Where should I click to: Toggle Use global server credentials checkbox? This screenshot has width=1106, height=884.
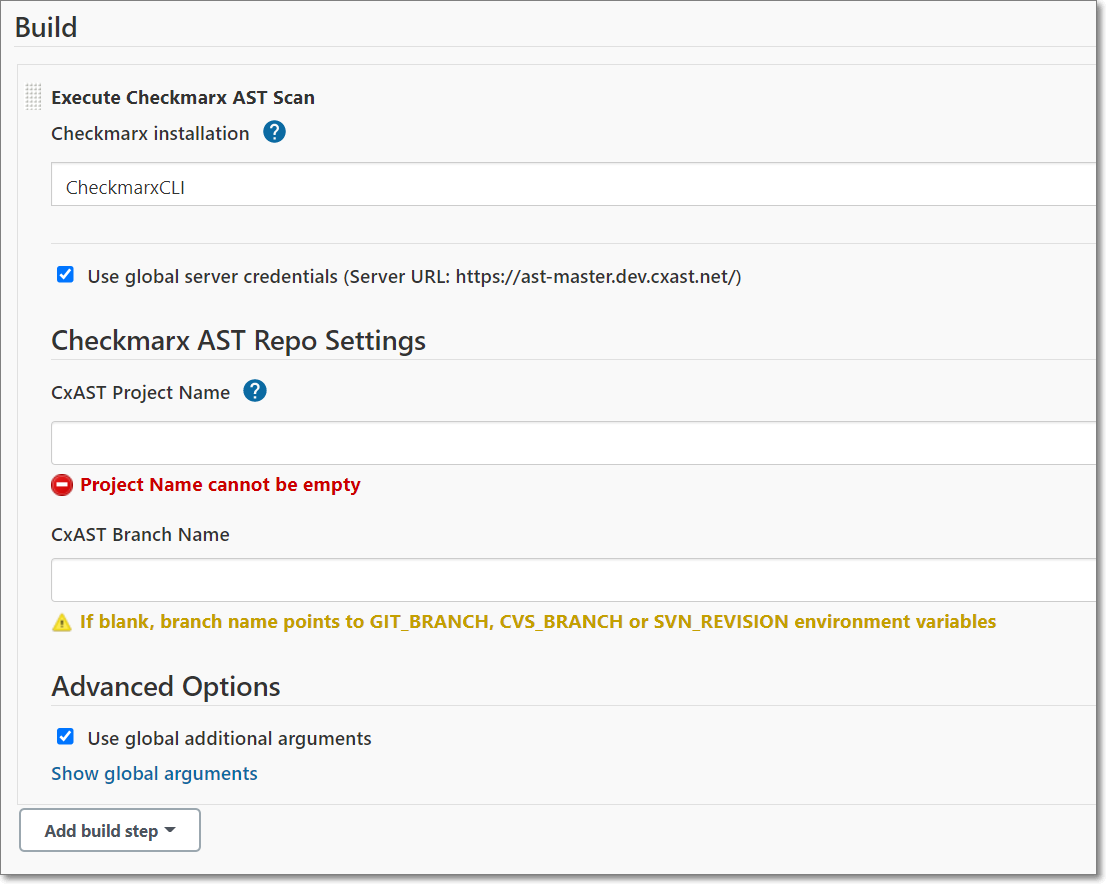[65, 274]
